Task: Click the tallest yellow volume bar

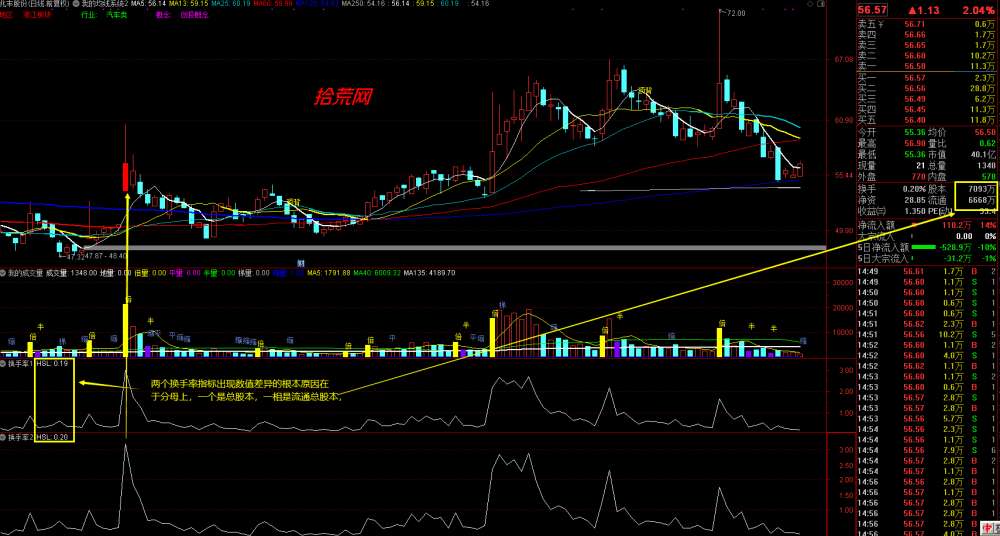Action: coord(126,331)
